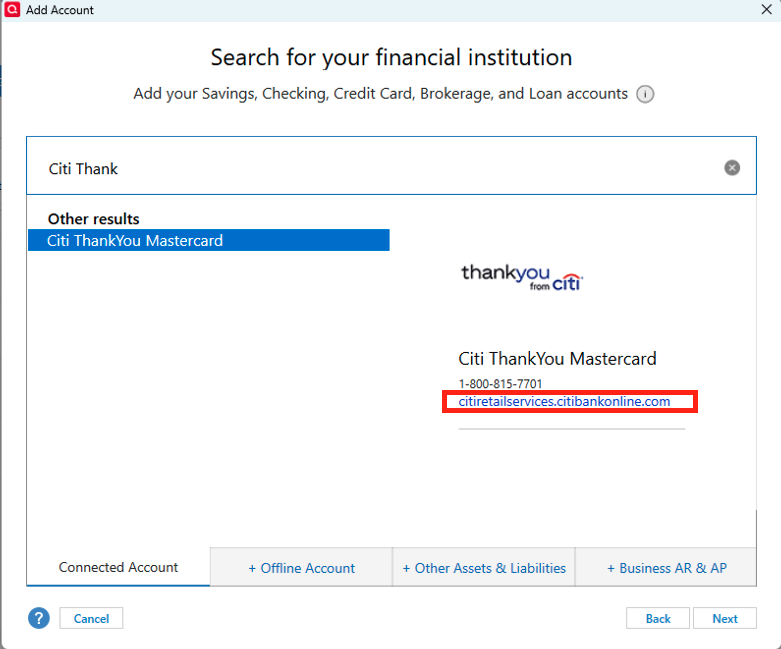Viewport: 781px width, 649px height.
Task: Open the Business AR & AP tab
Action: 666,567
